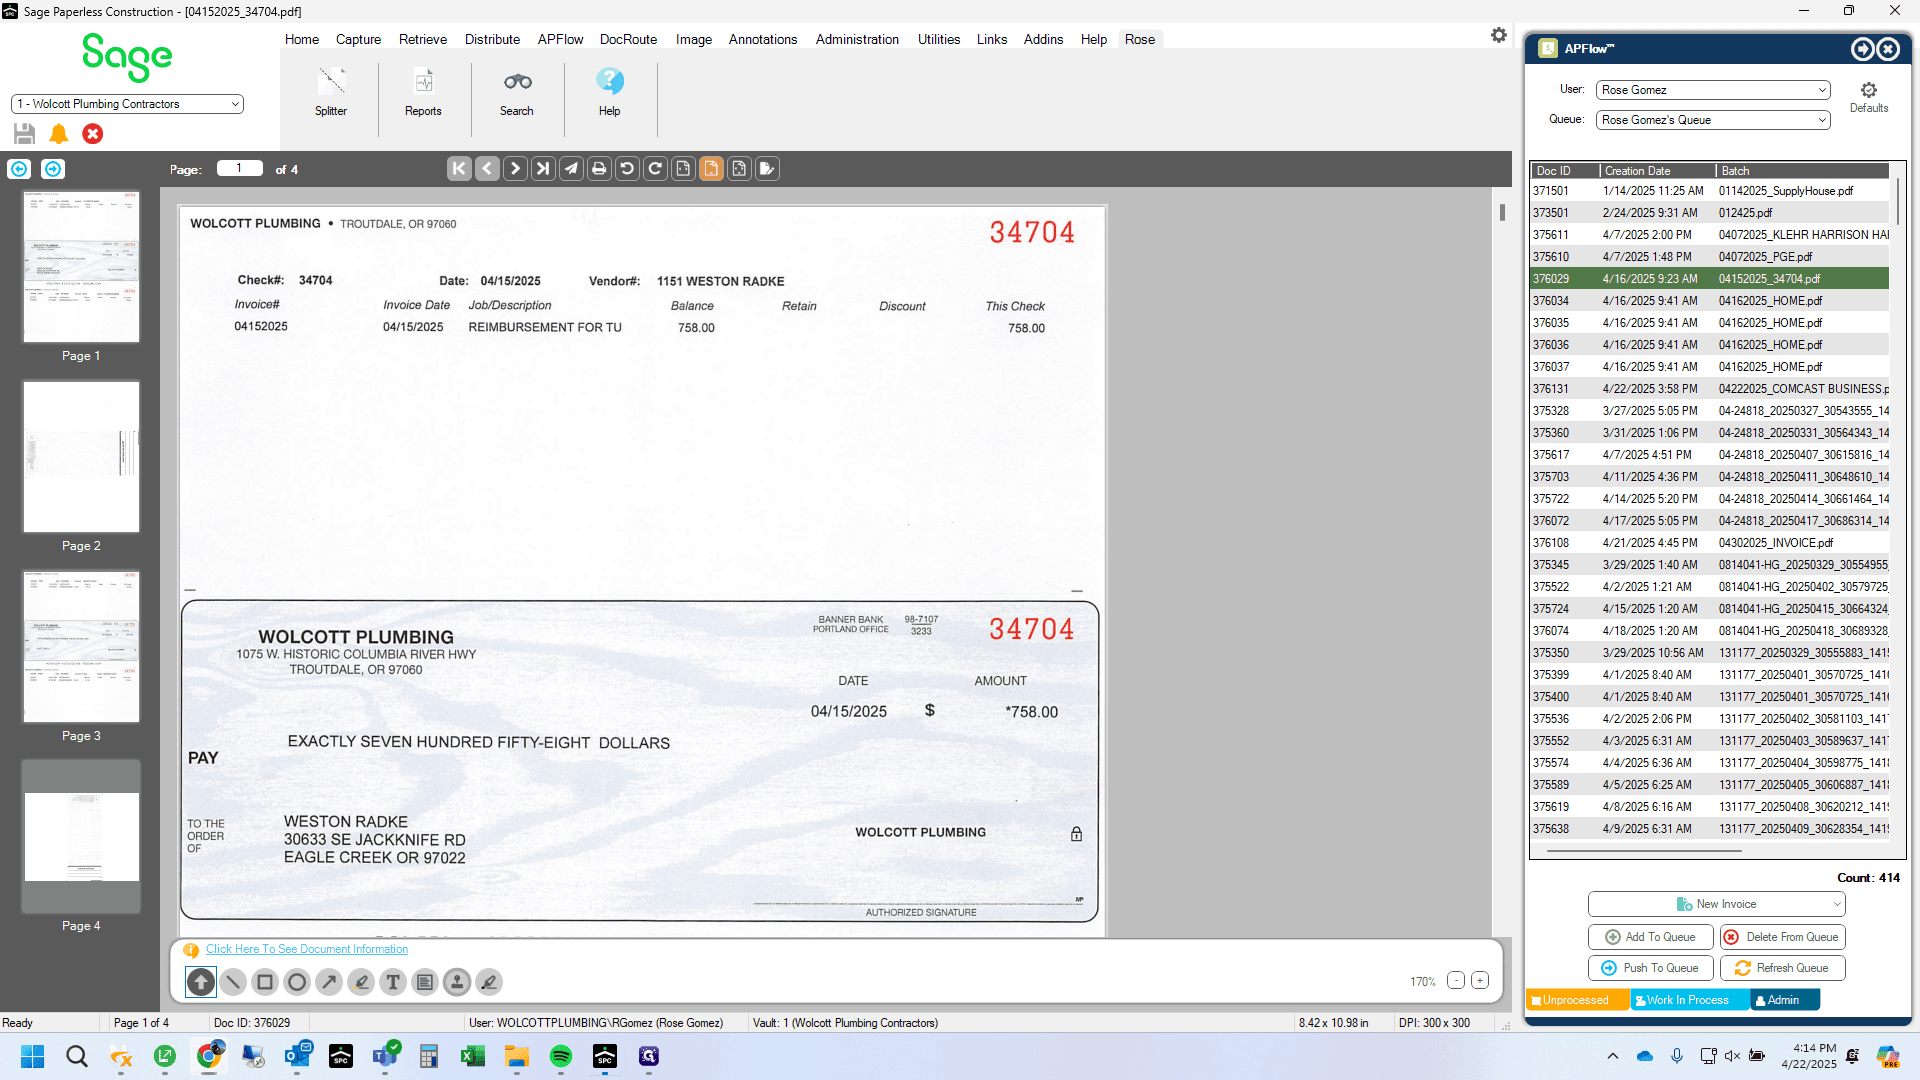Open the Annotations menu
1920x1080 pixels.
pos(762,39)
